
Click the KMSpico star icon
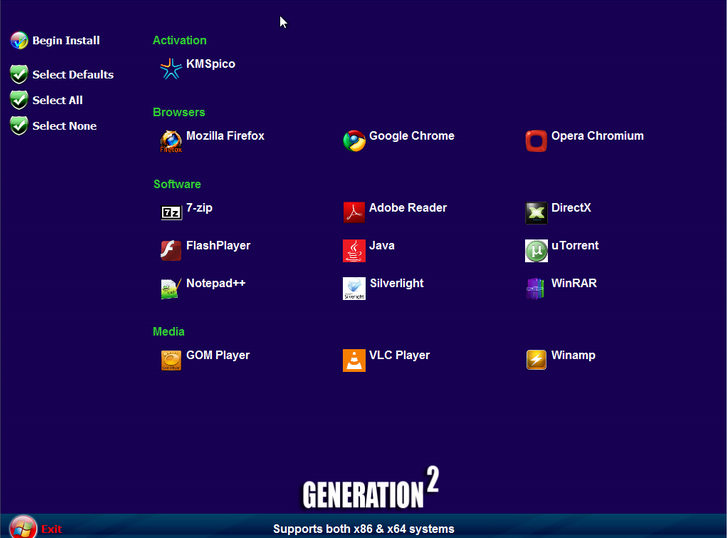click(171, 69)
